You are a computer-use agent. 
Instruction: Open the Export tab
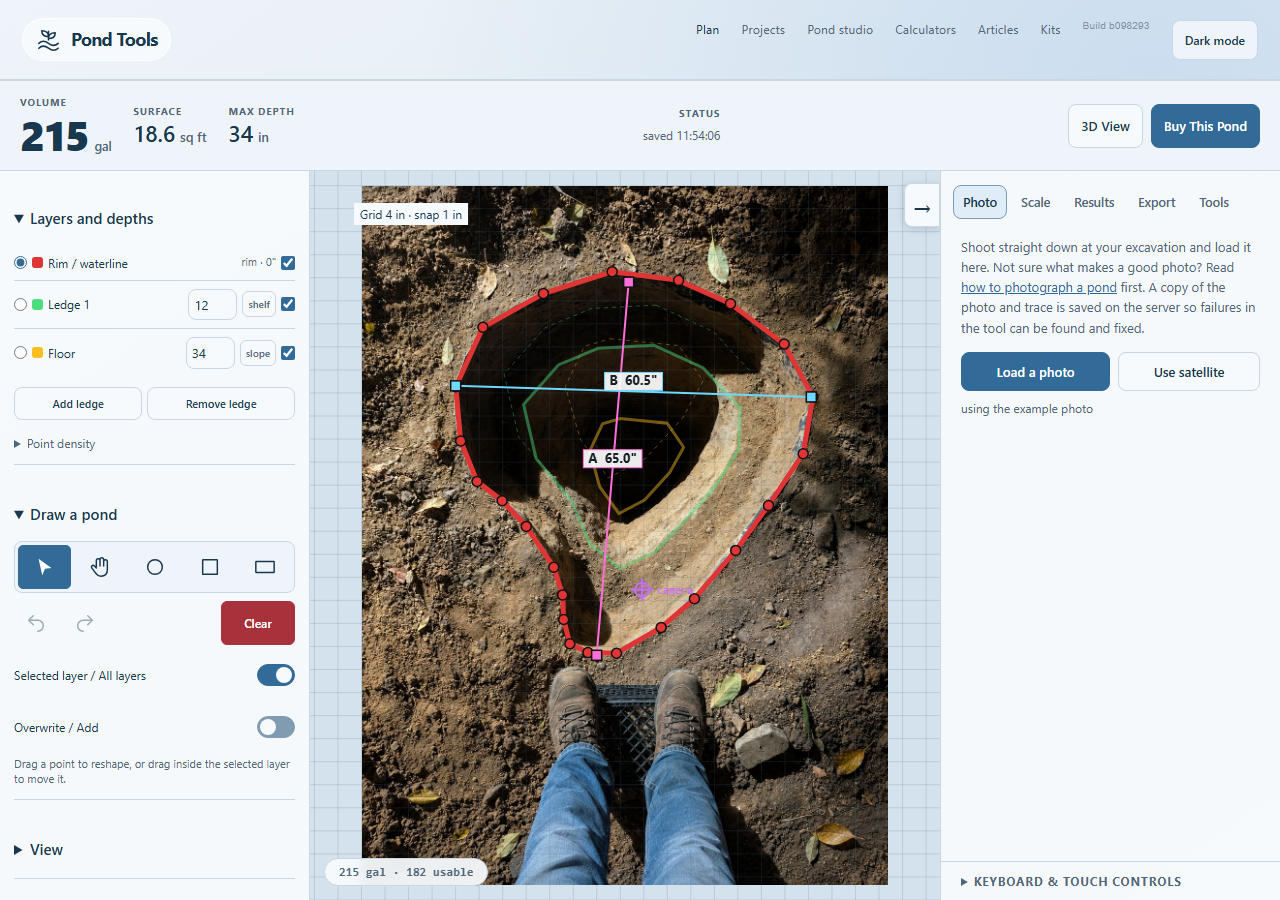1157,202
